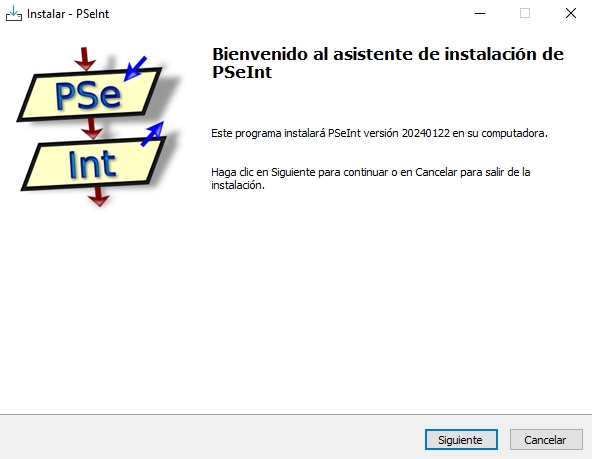Click the disabled maximize window button
Screen dimensions: 592x459
point(525,14)
